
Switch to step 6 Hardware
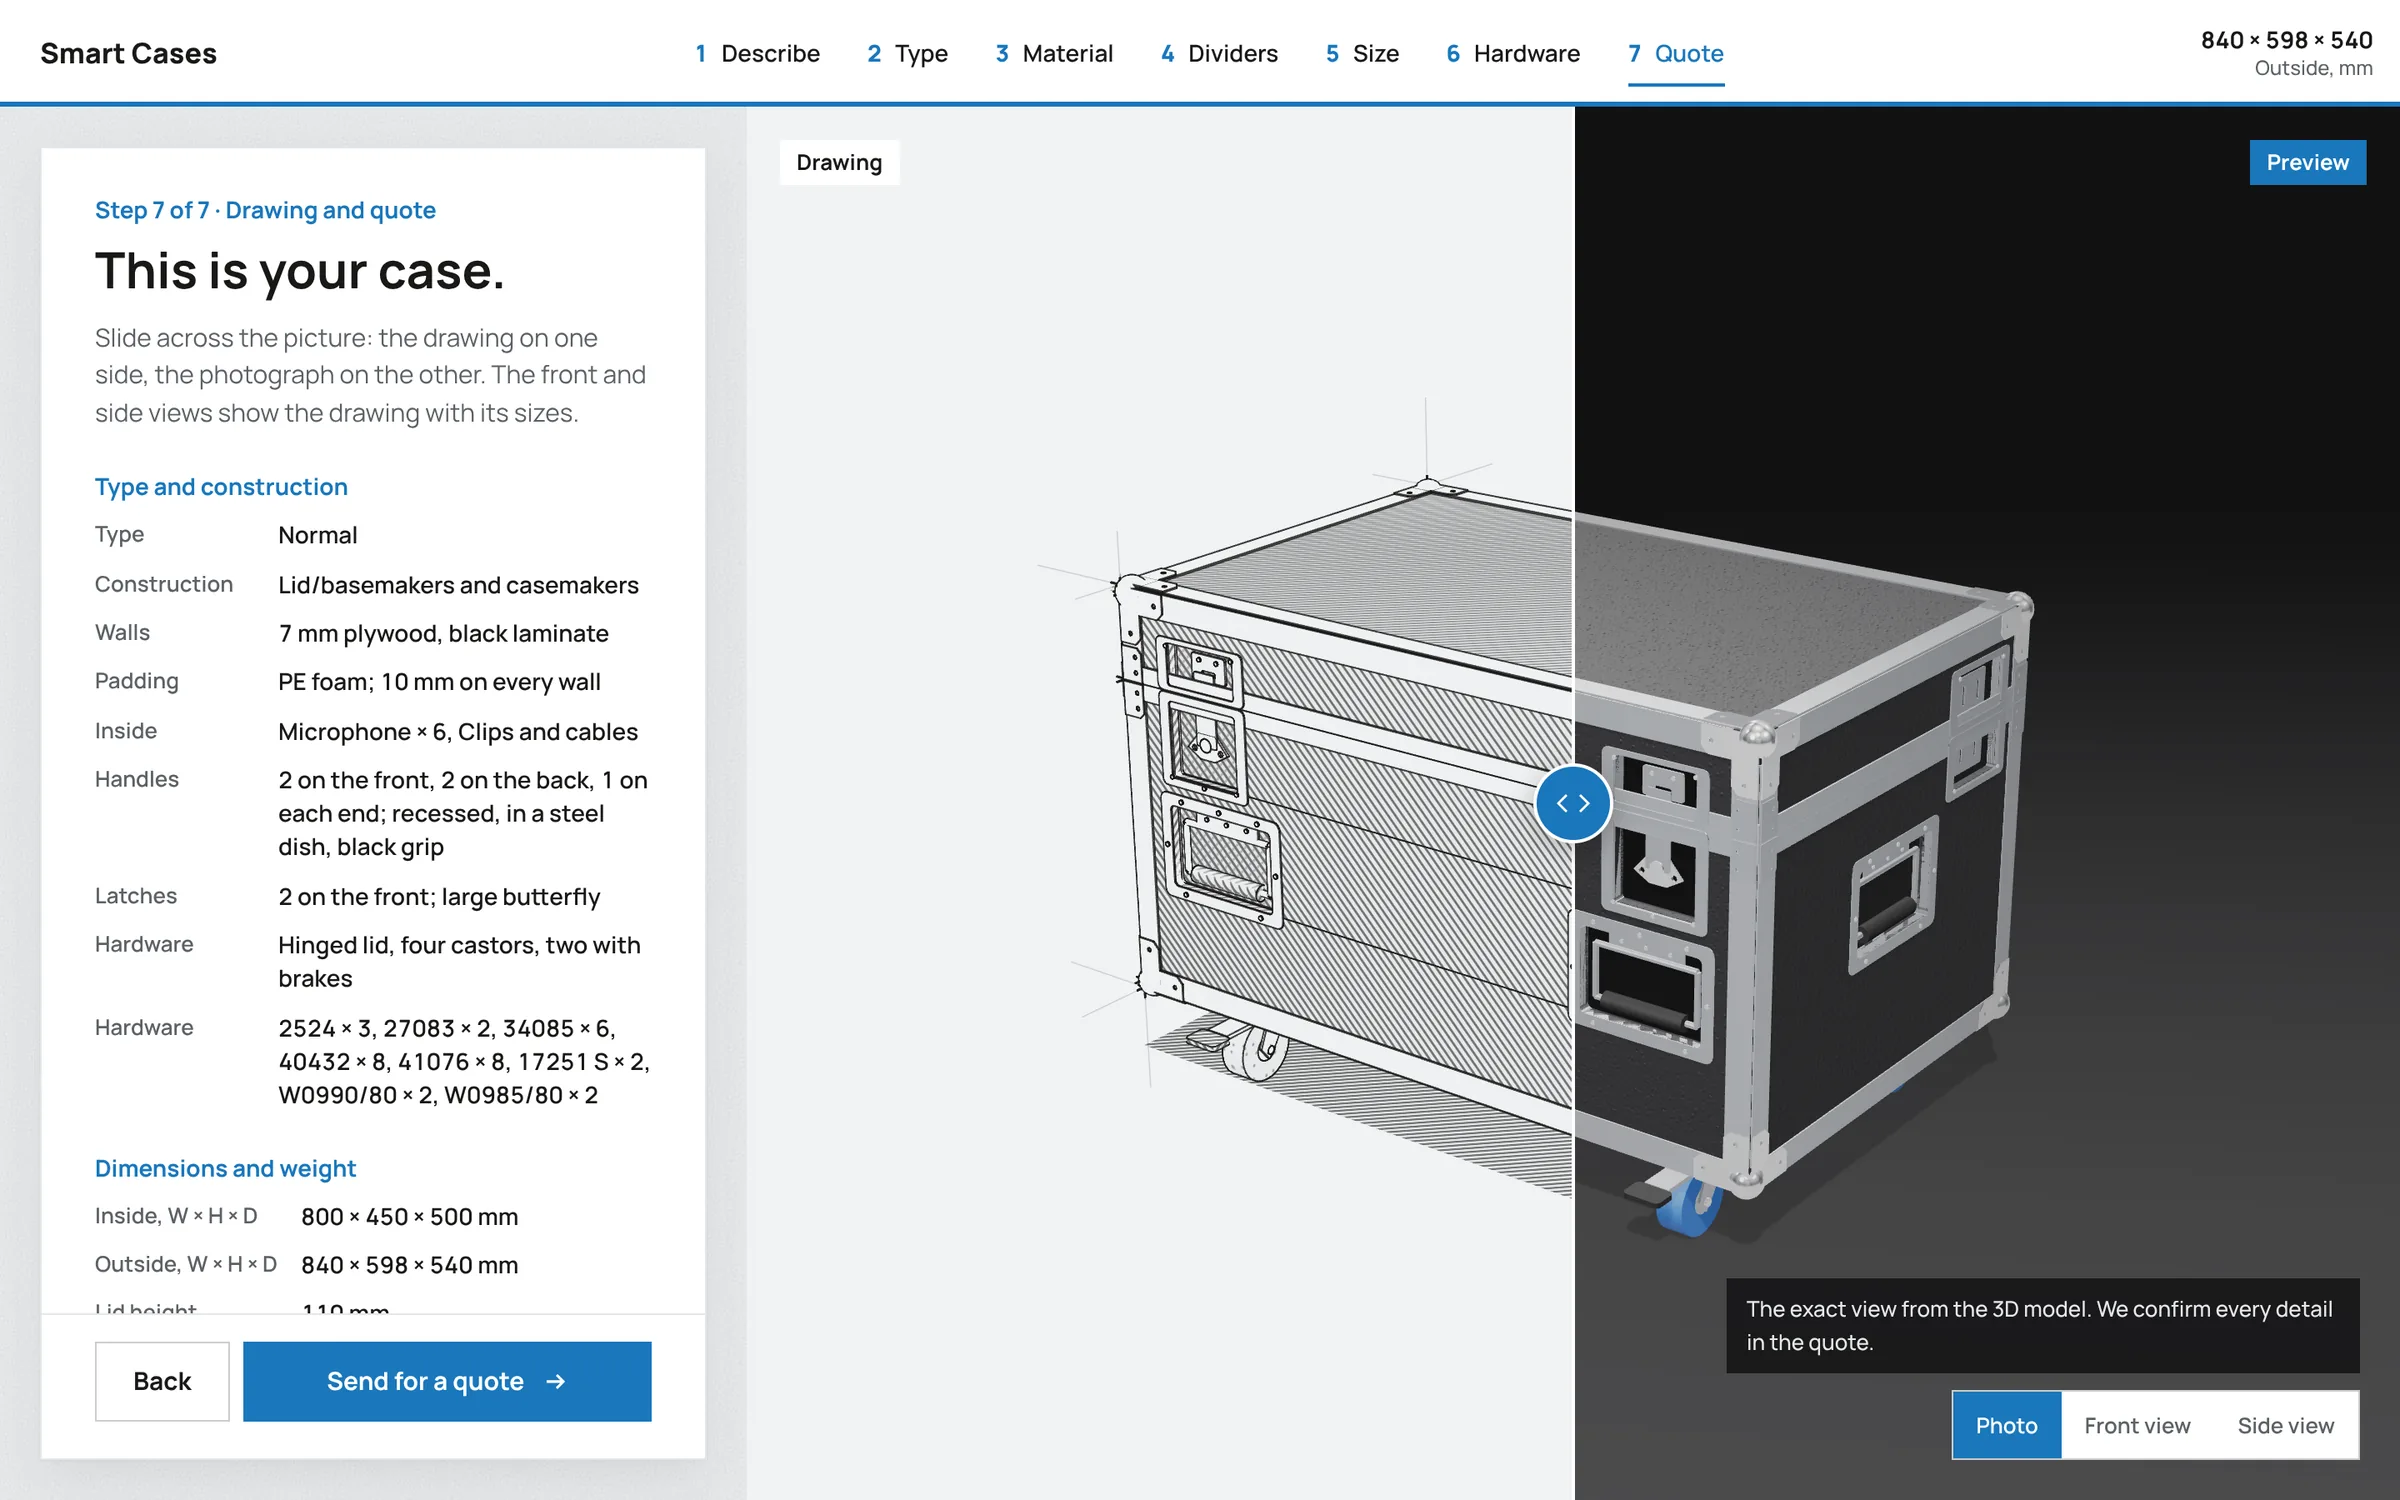1513,54
